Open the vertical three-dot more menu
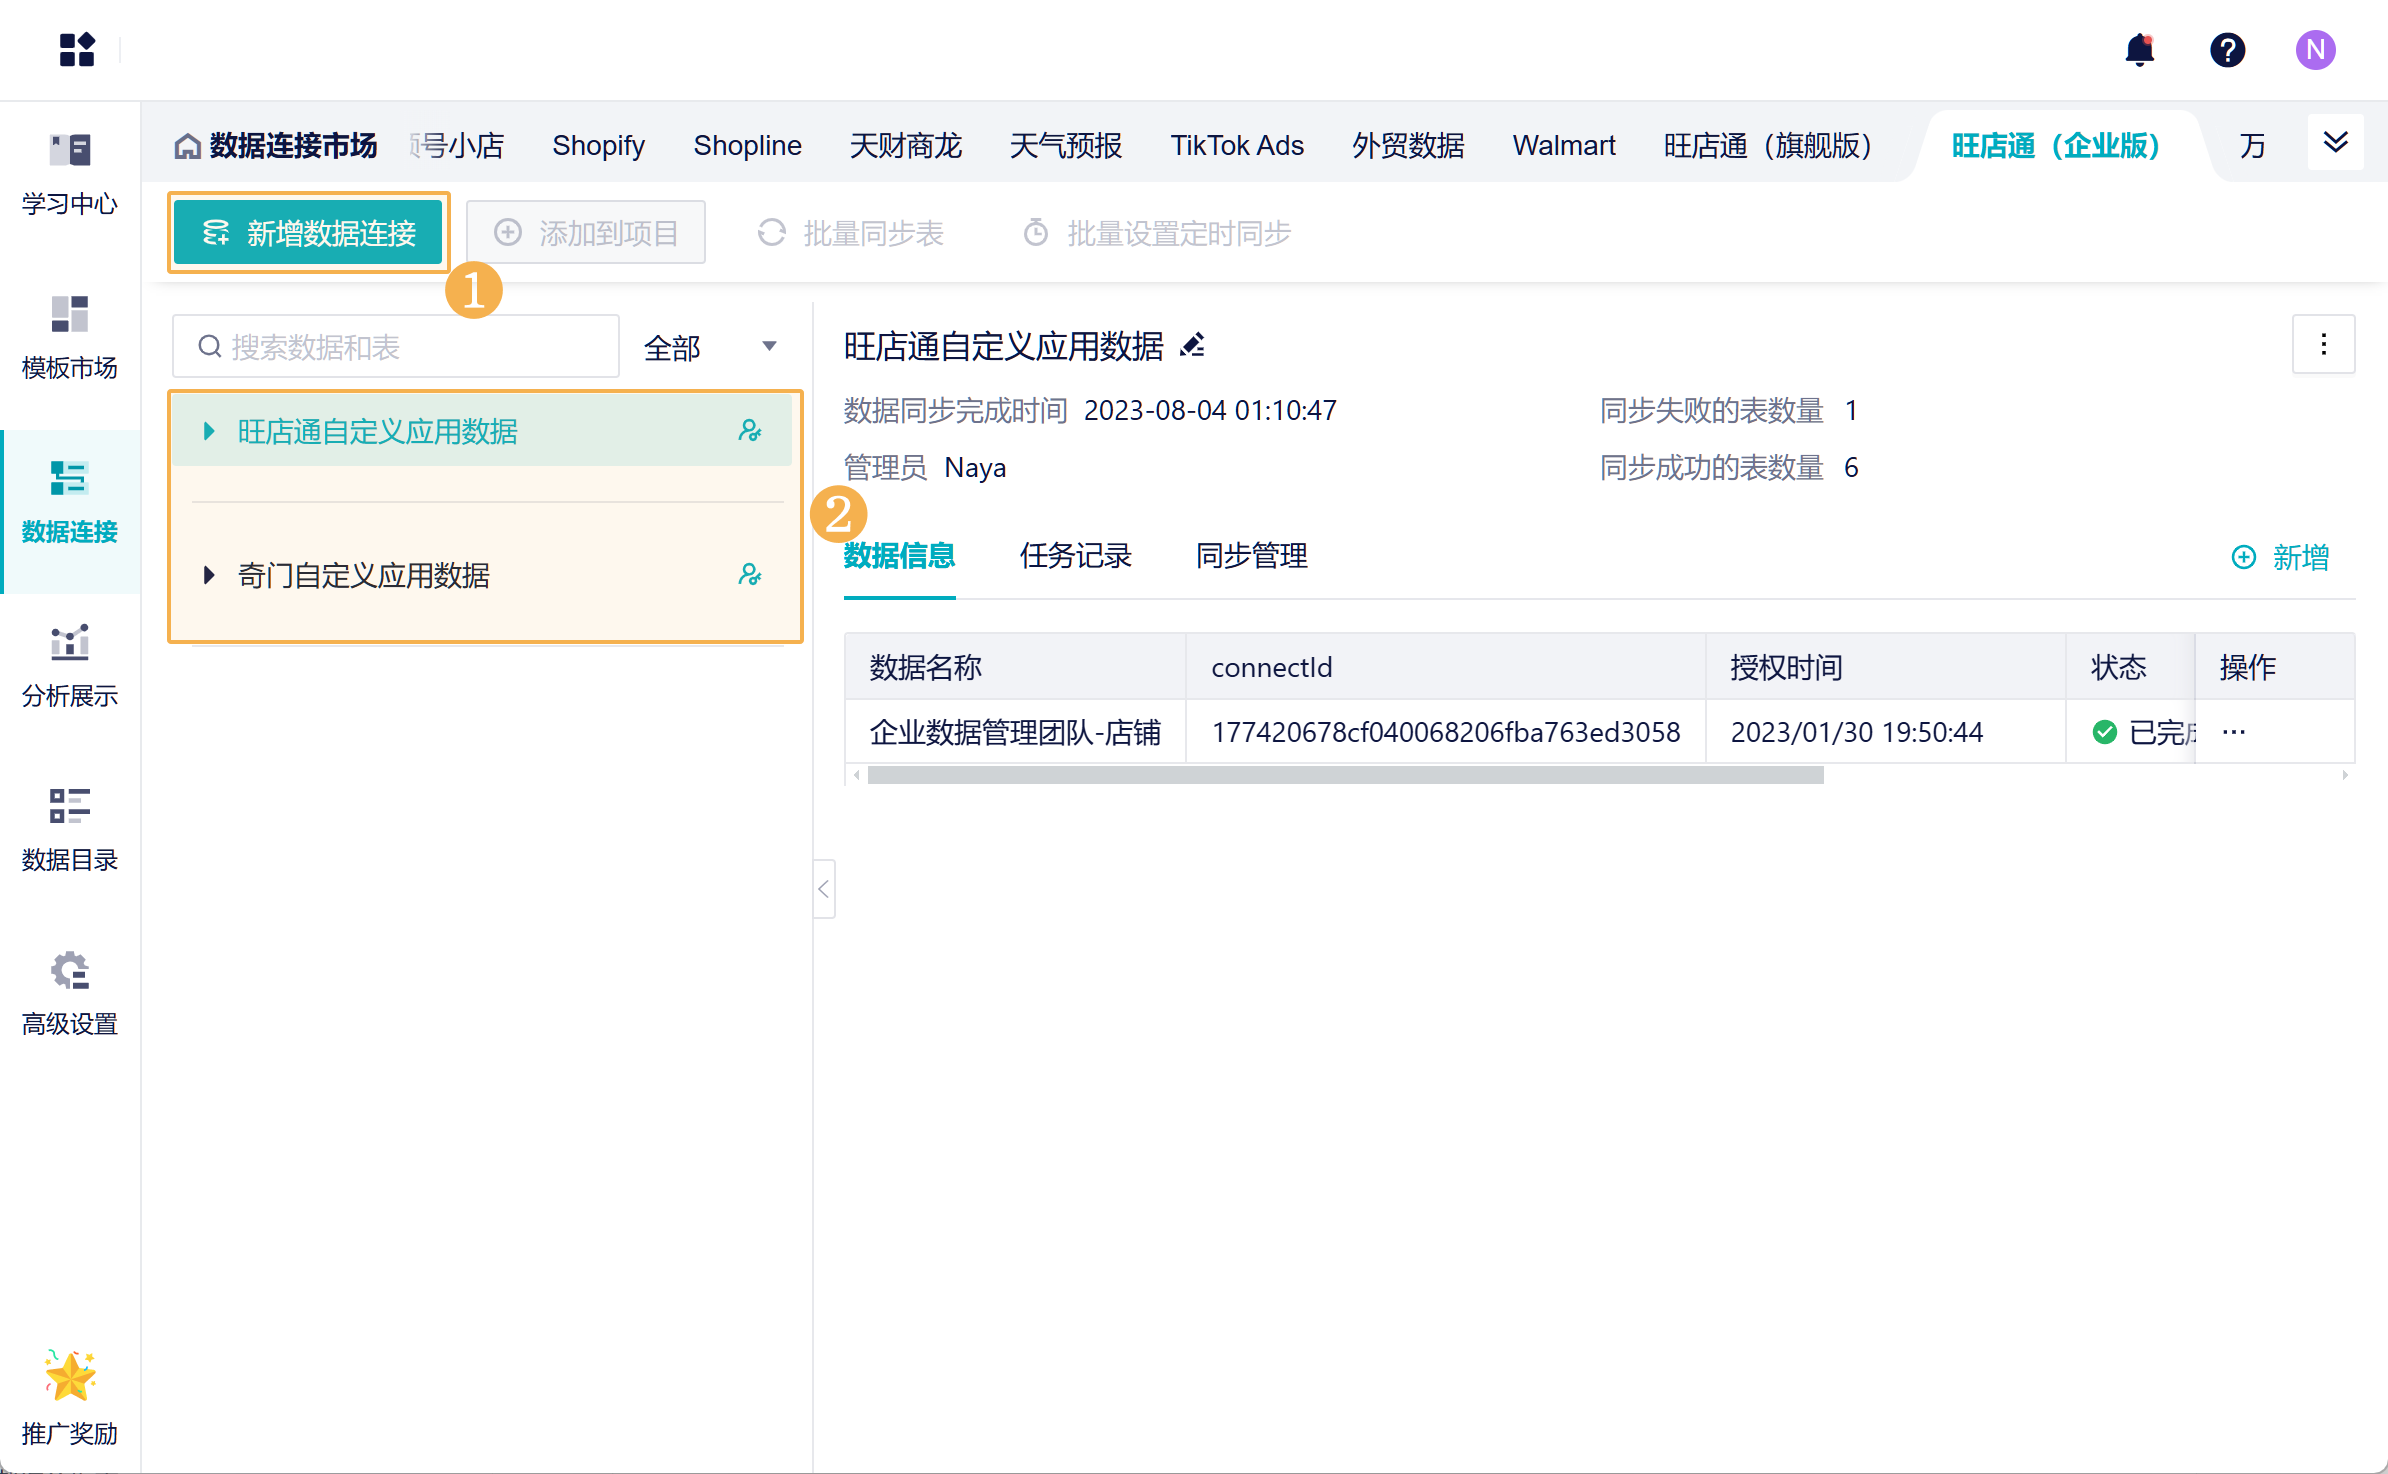 coord(2323,345)
